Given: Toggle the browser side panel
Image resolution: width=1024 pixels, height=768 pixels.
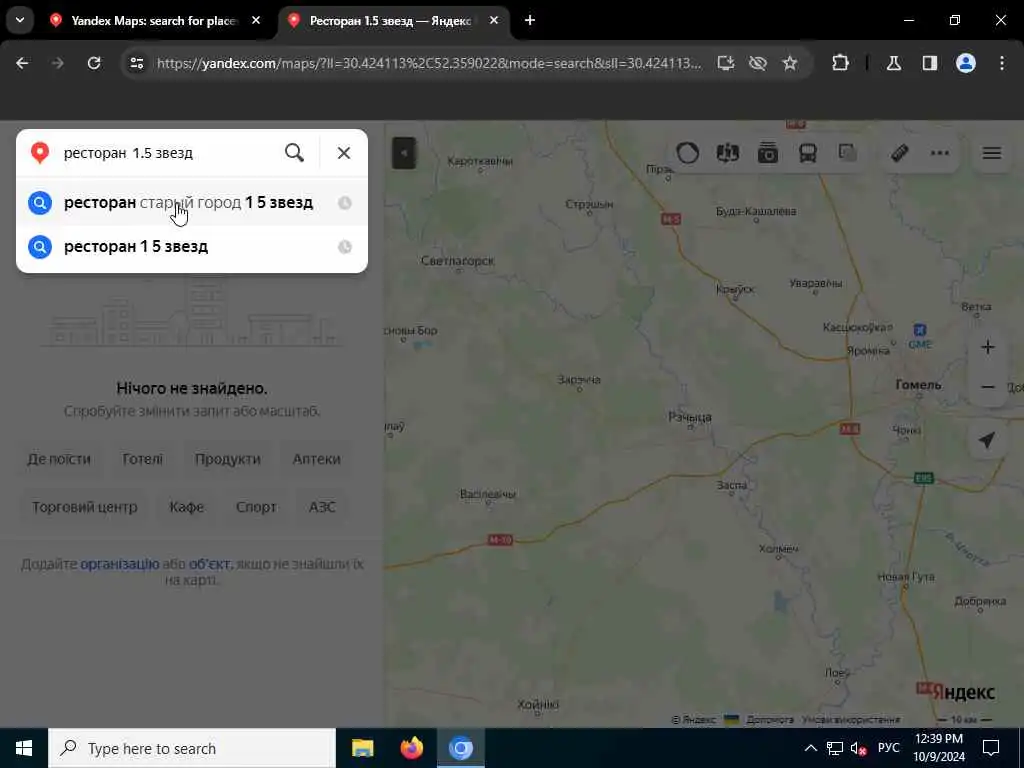Looking at the screenshot, I should coord(929,63).
